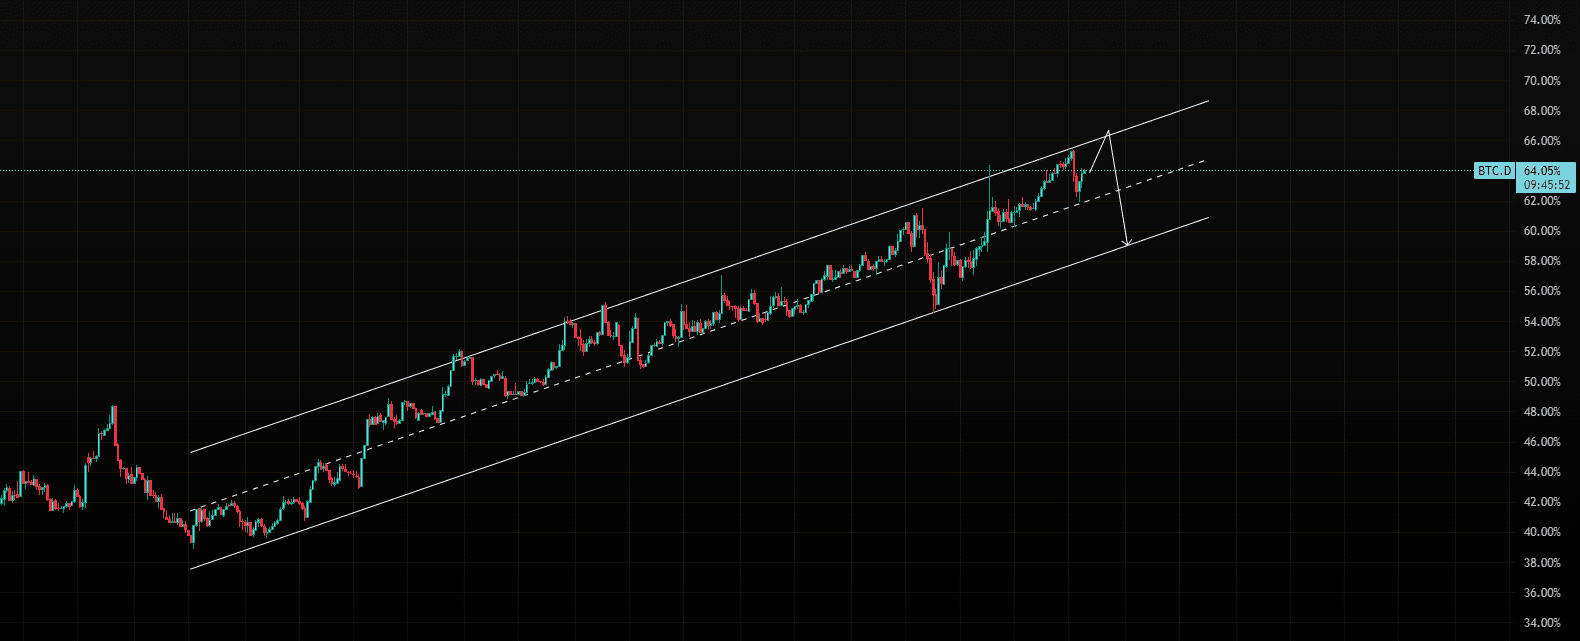1580x641 pixels.
Task: Click the 09:45:52 countdown timer
Action: pyautogui.click(x=1547, y=185)
